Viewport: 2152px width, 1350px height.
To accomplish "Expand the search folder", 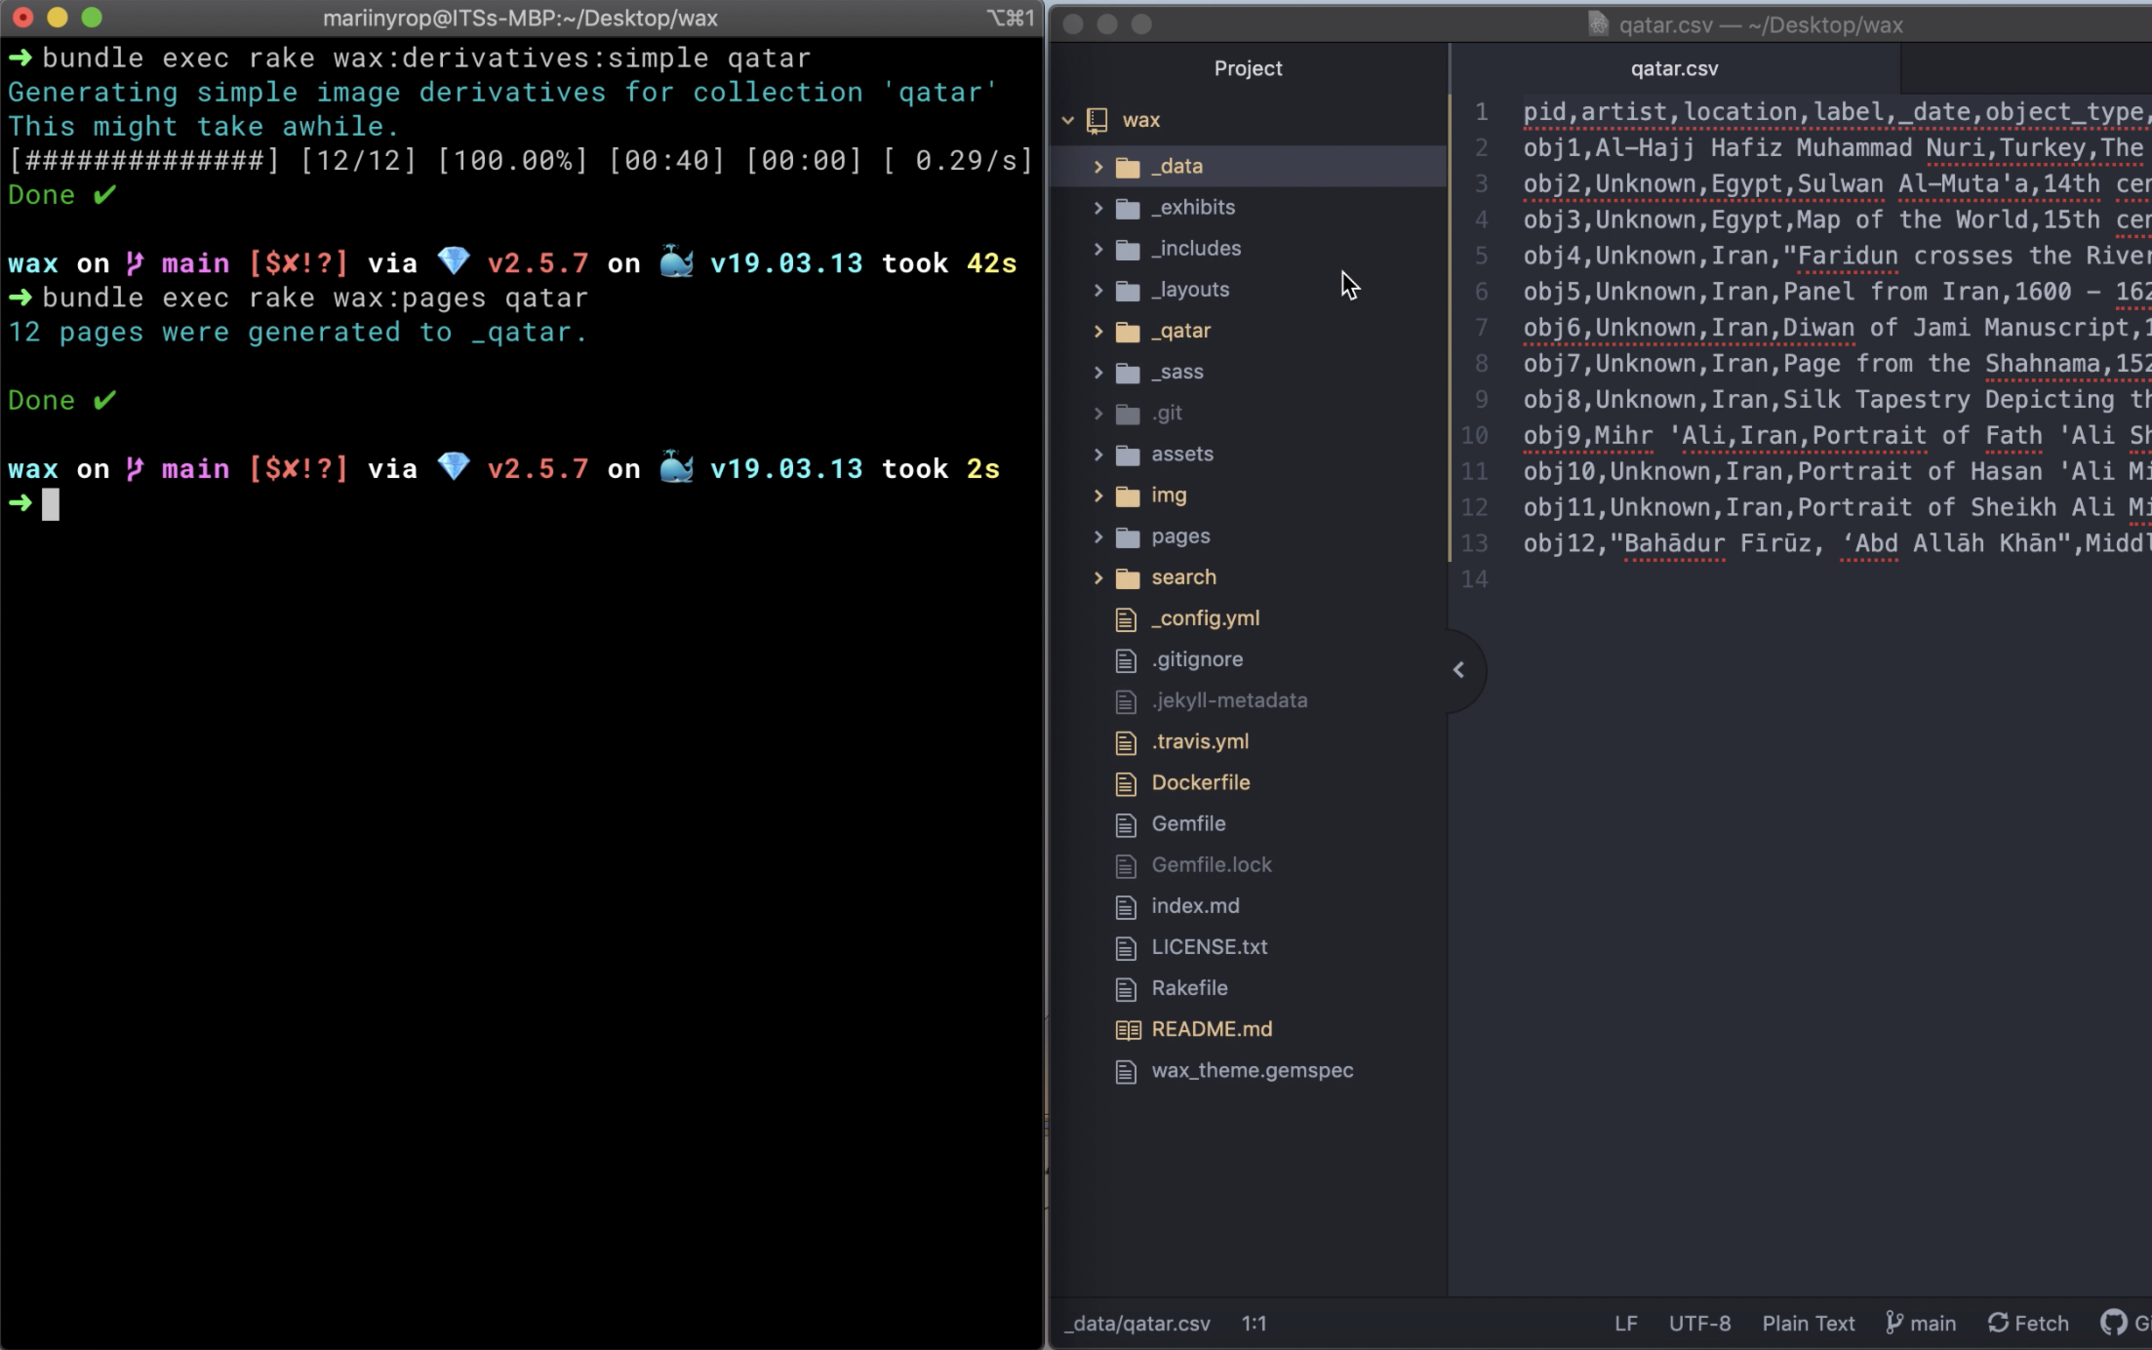I will tap(1098, 578).
